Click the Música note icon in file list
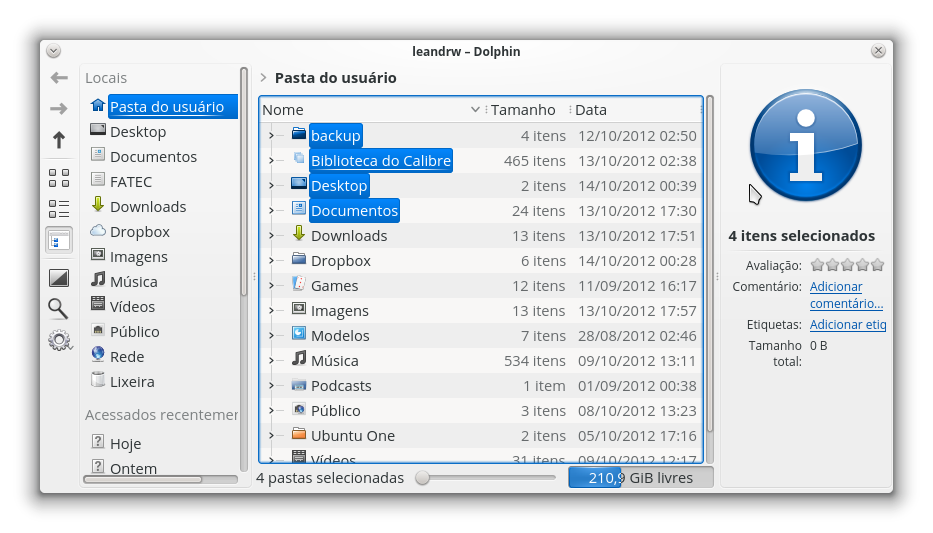Screen dimensions: 933x533 point(299,359)
